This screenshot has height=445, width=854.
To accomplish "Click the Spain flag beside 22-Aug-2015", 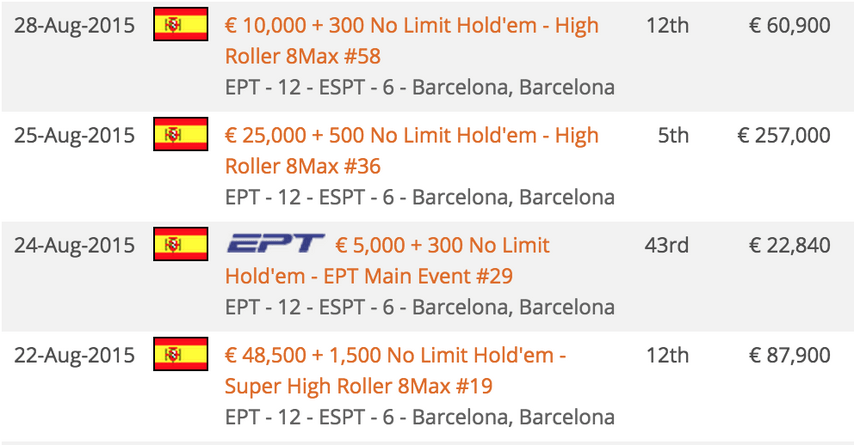I will [180, 354].
